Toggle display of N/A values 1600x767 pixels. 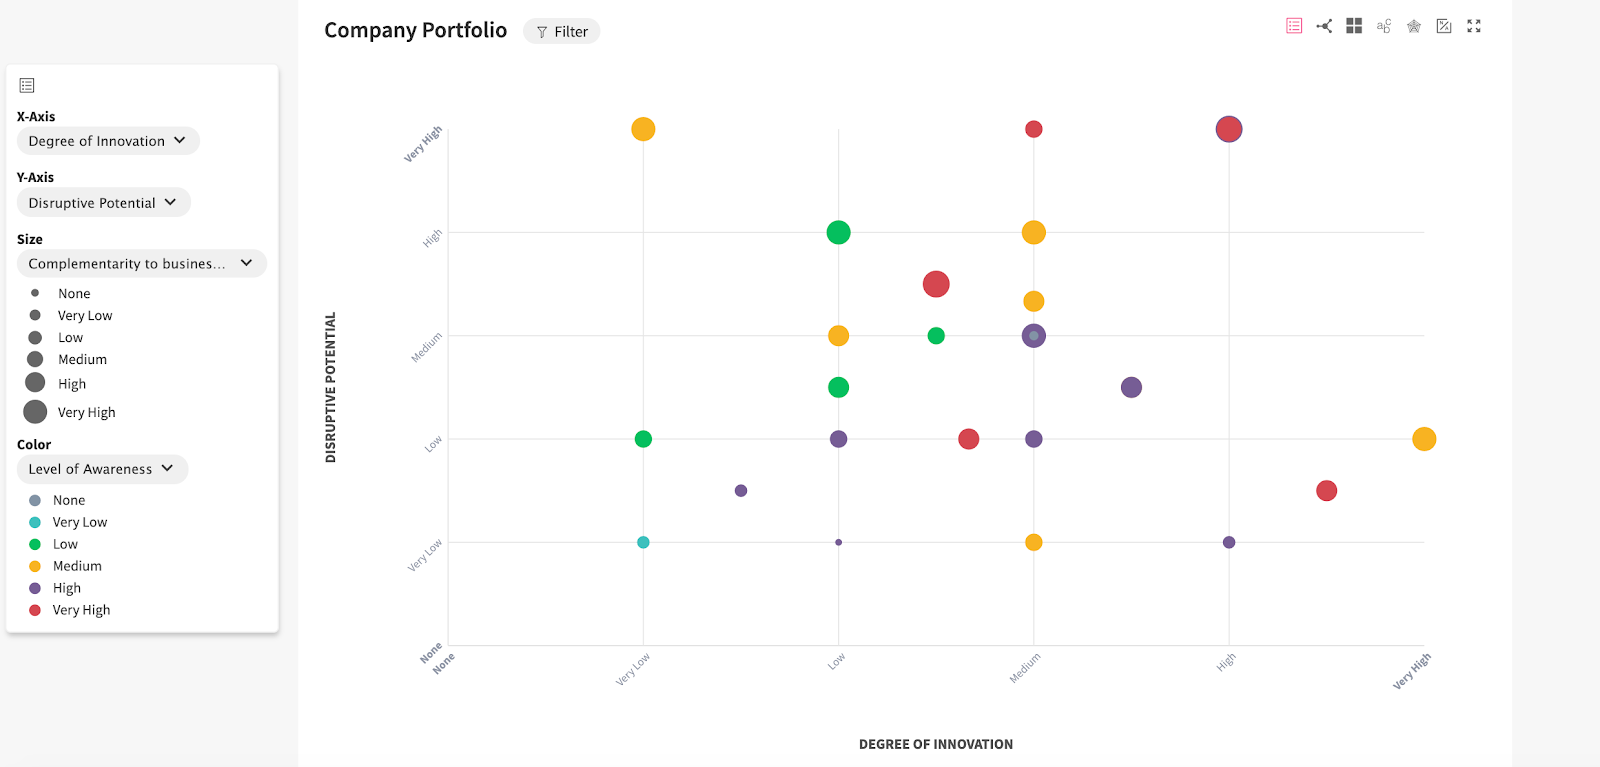point(1444,25)
